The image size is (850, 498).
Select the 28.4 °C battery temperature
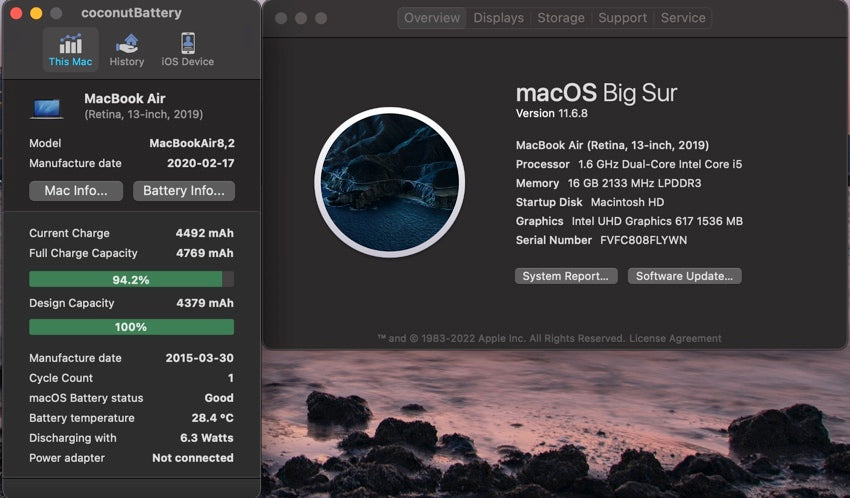pos(212,418)
